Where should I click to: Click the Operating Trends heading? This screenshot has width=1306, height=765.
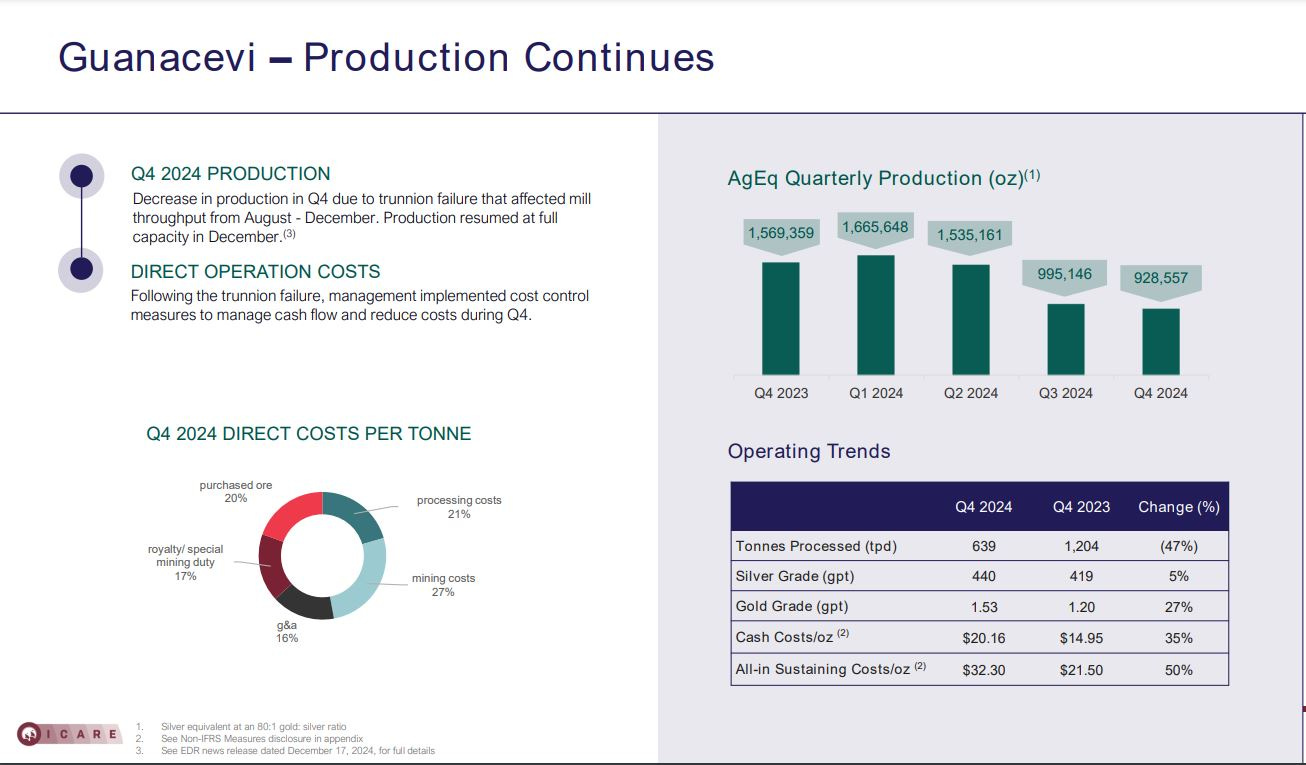point(809,451)
